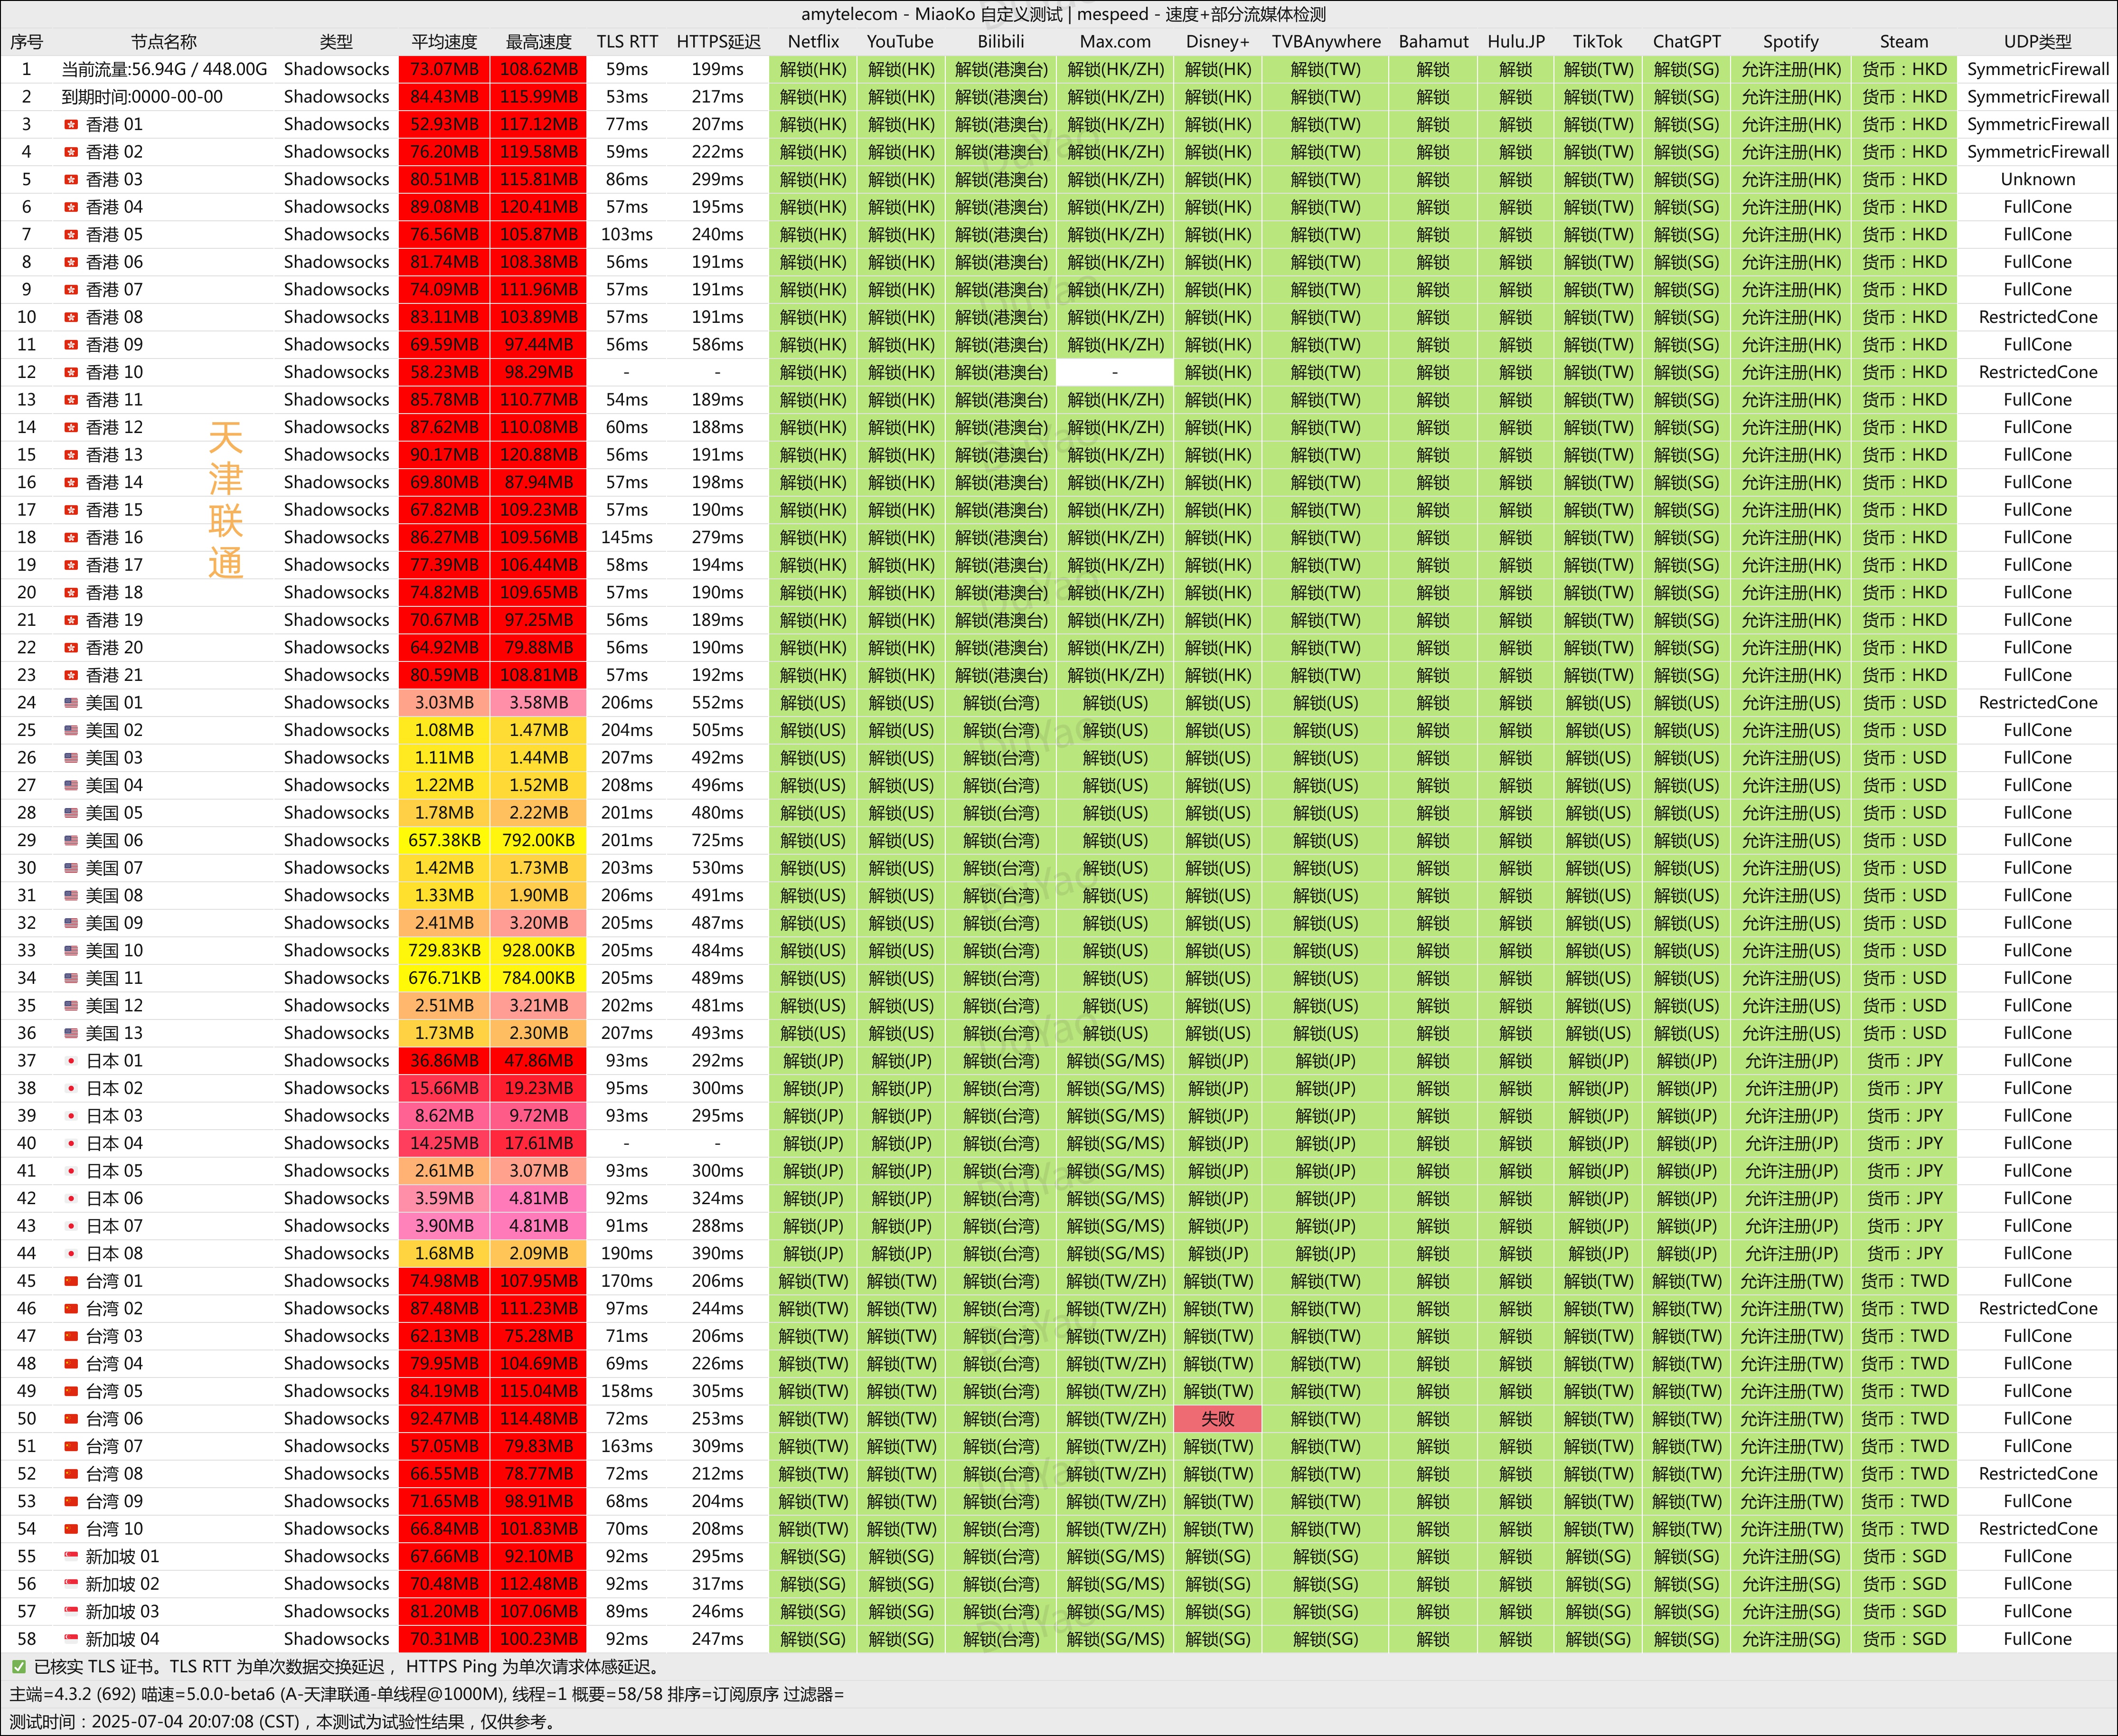Click the YouTube column header
The height and width of the screenshot is (1736, 2118).
[900, 42]
